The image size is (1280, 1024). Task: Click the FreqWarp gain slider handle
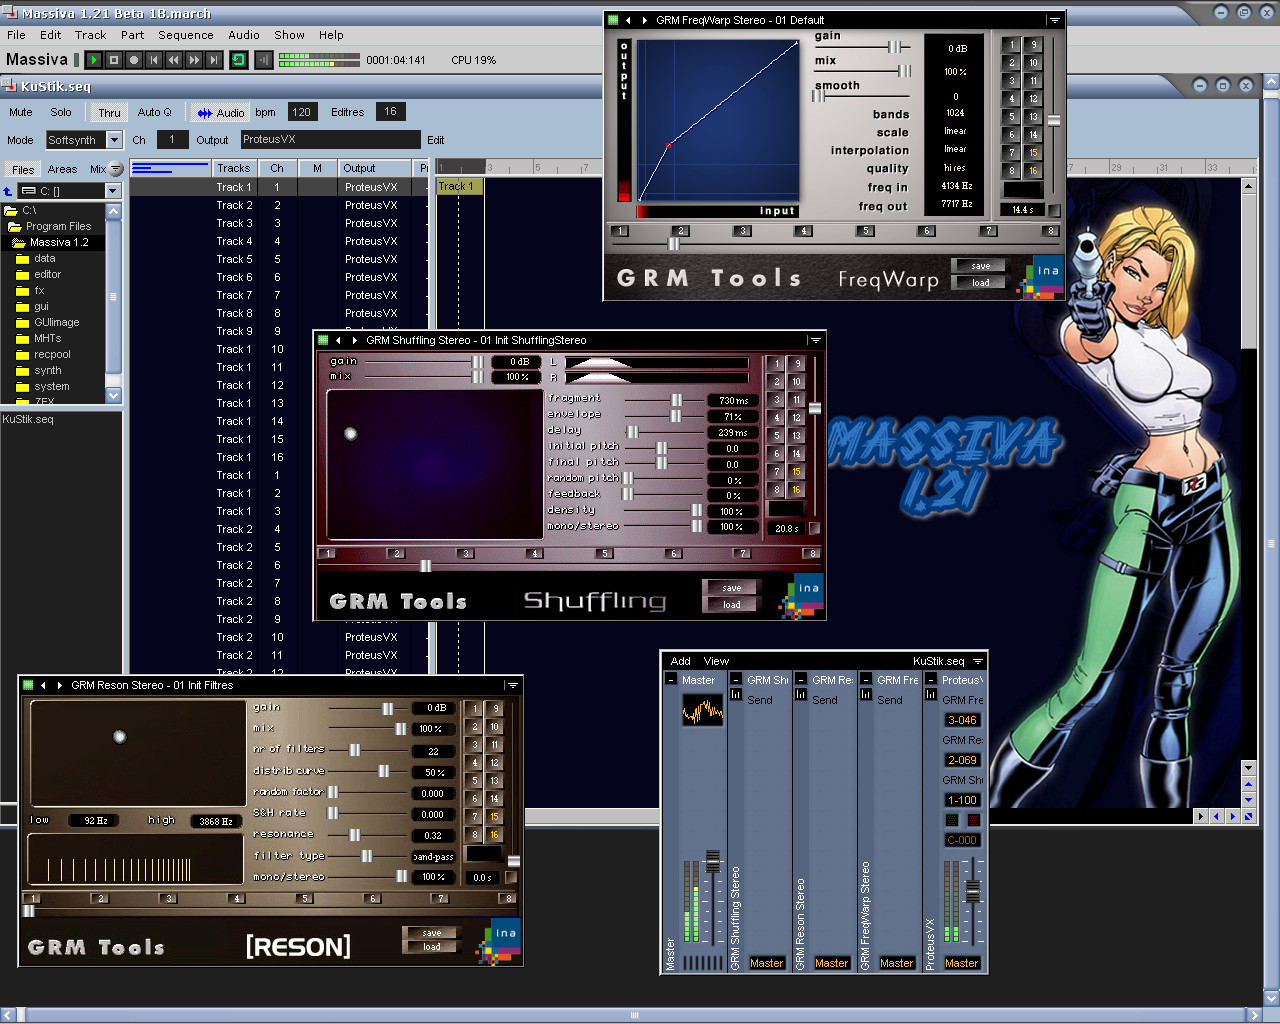(894, 47)
